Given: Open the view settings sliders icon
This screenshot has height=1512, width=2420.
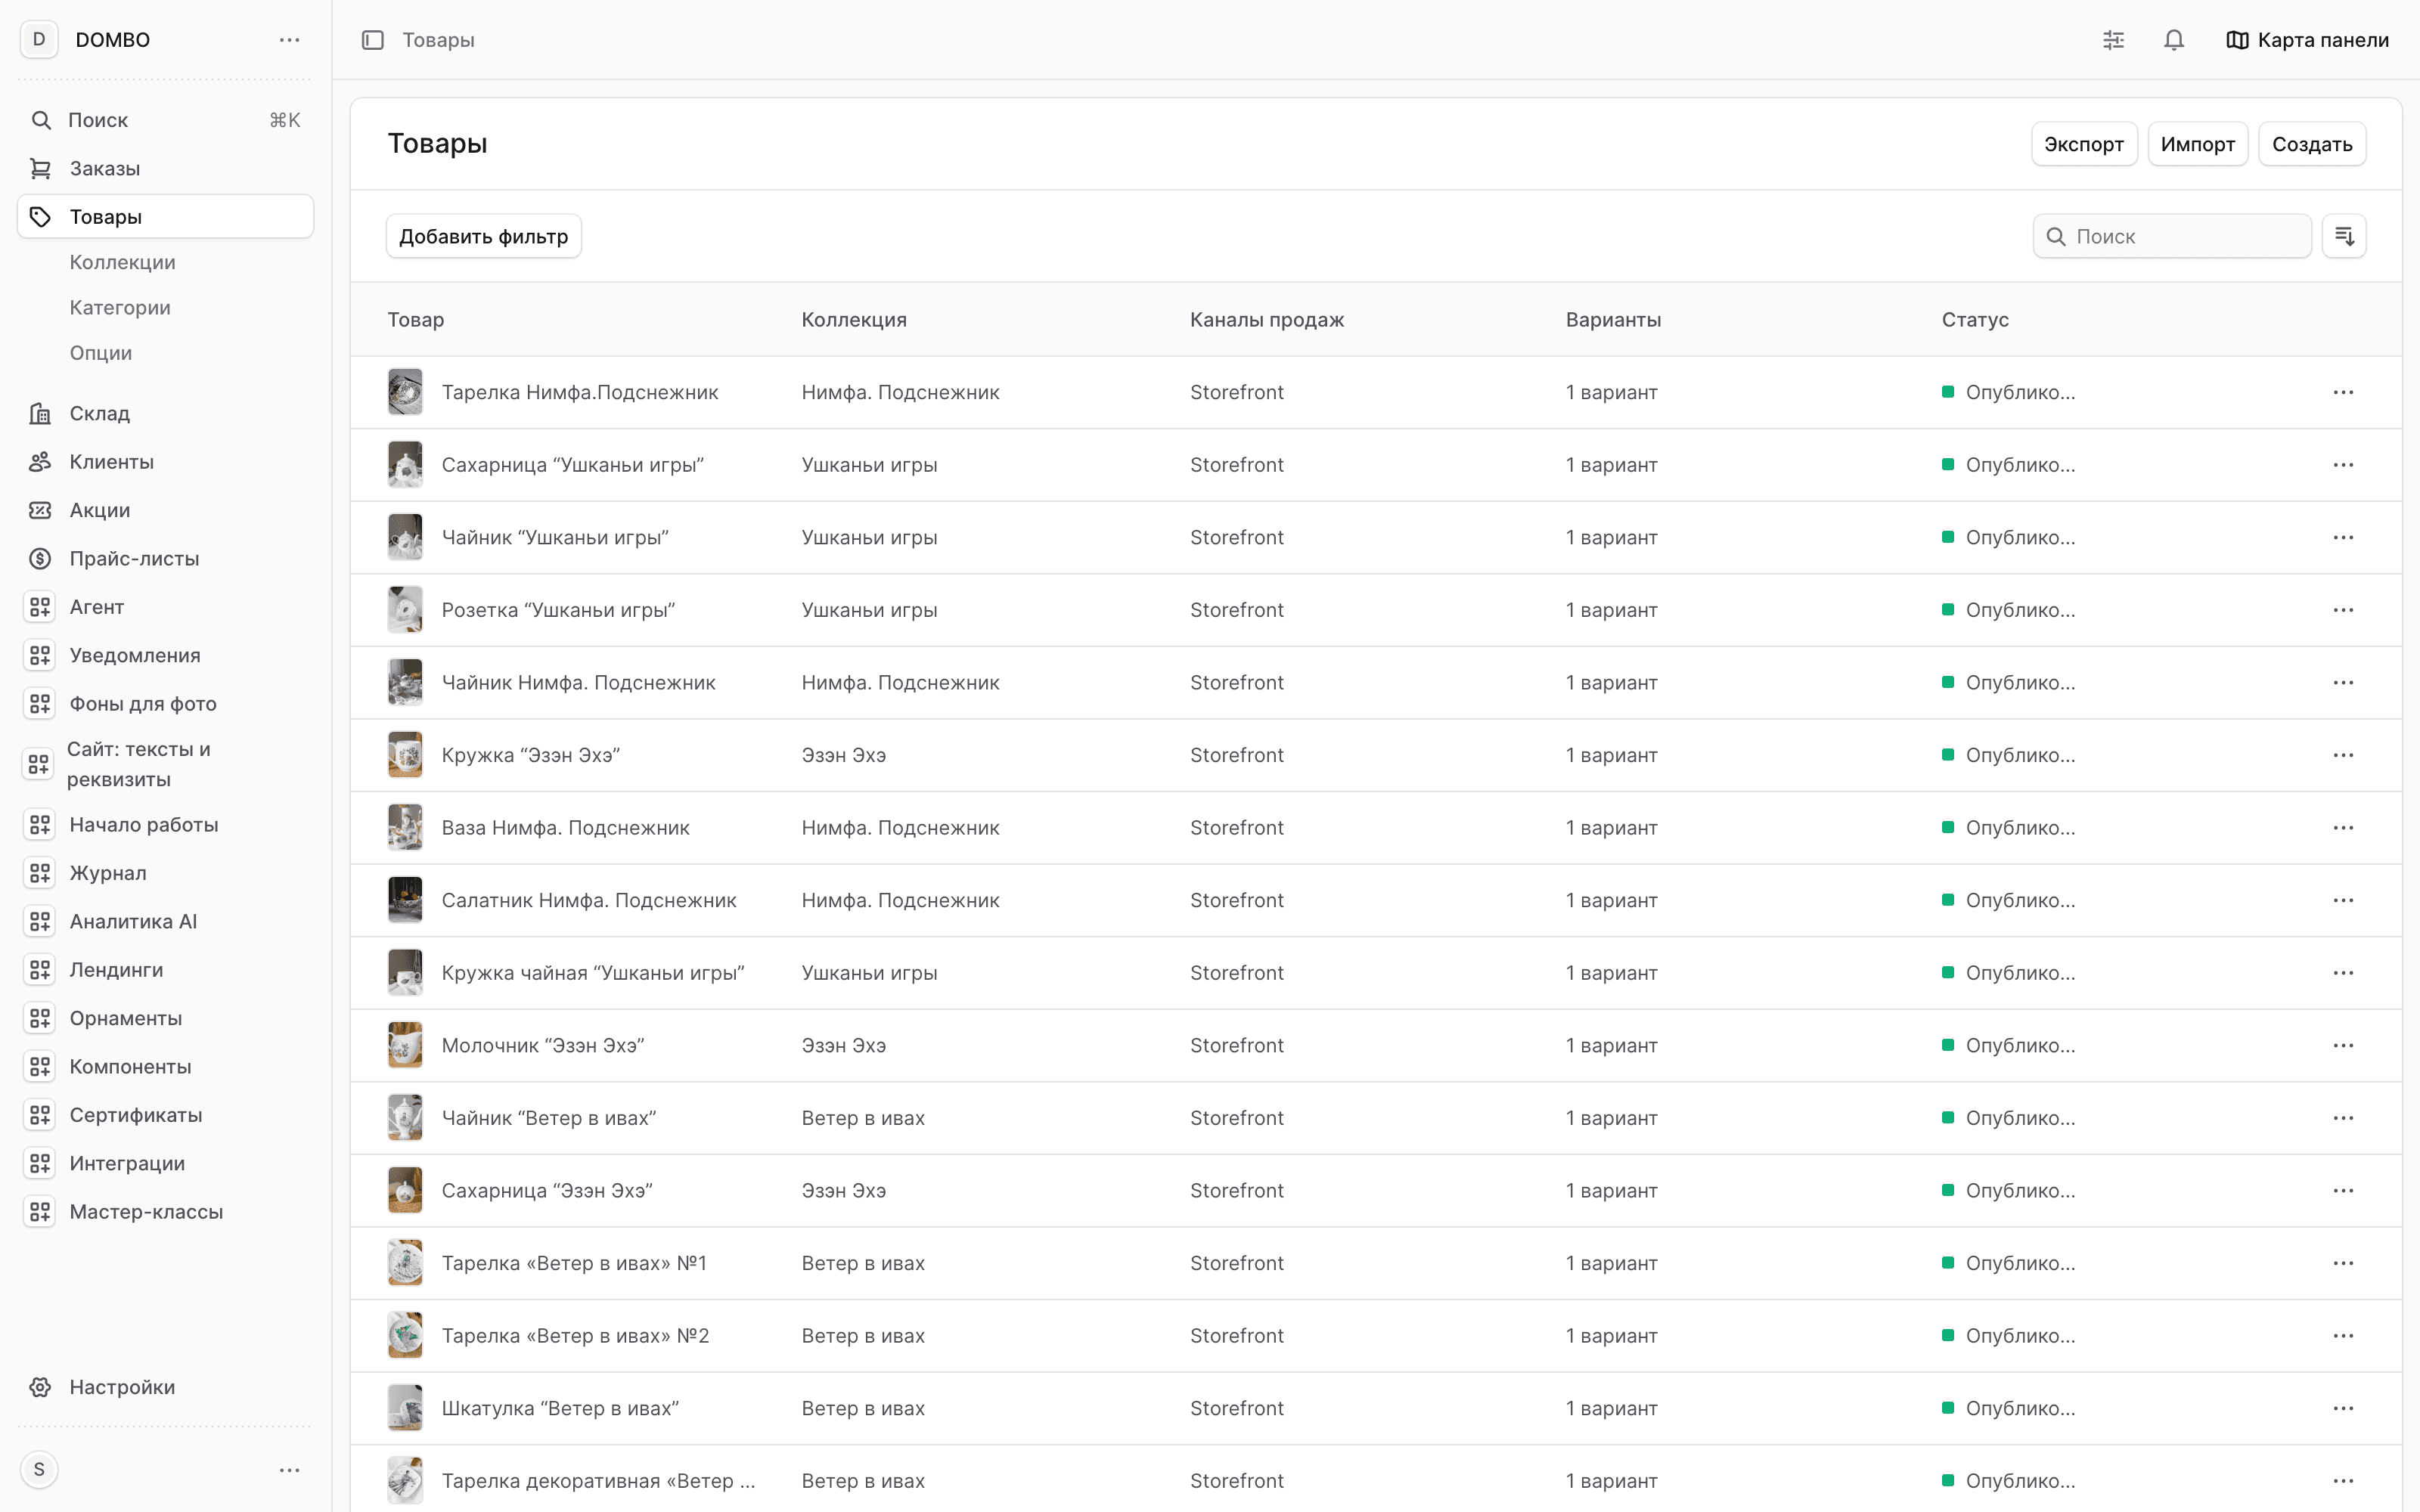Looking at the screenshot, I should tap(2113, 40).
